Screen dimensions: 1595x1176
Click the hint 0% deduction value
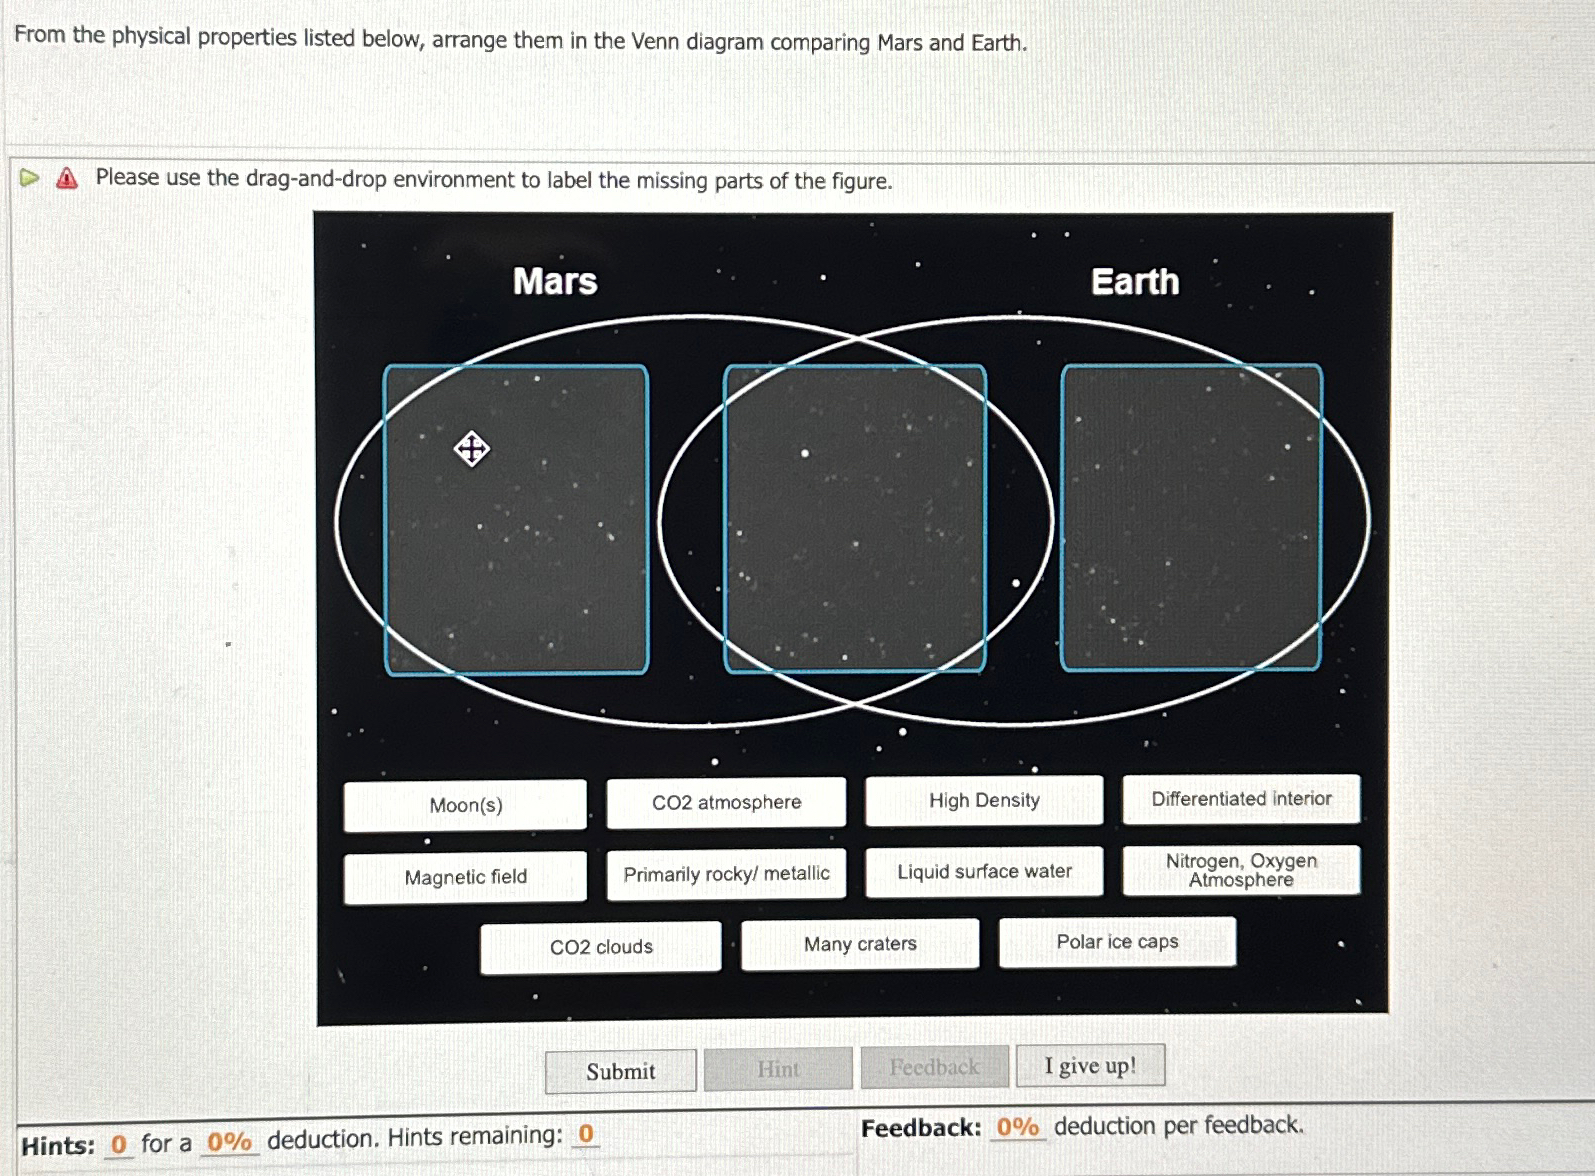(229, 1142)
